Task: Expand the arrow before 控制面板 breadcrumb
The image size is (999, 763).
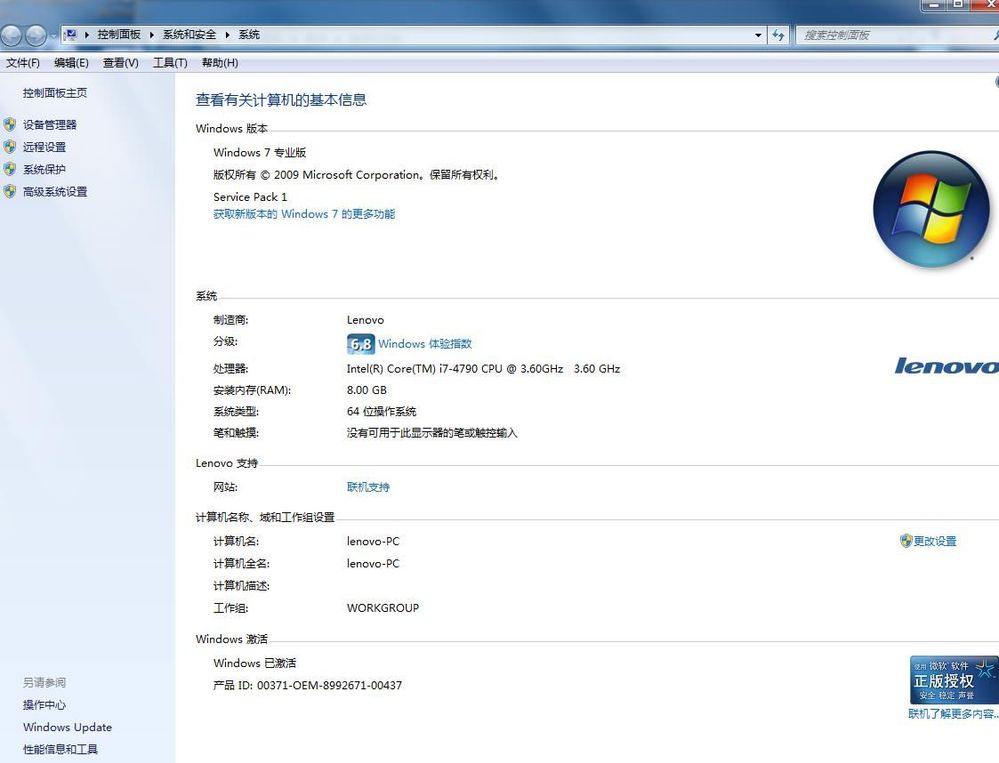Action: pos(87,35)
